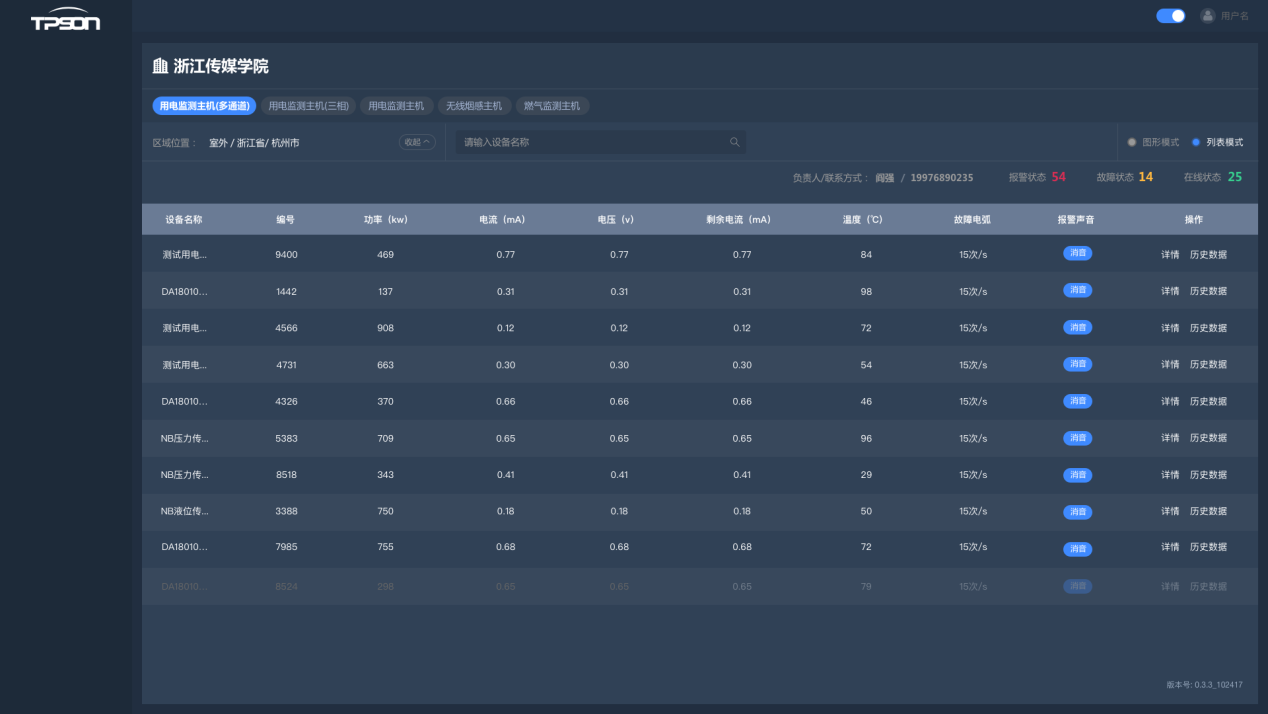Image resolution: width=1268 pixels, height=714 pixels.
Task: Open 详情 for device 9400
Action: click(x=1170, y=254)
